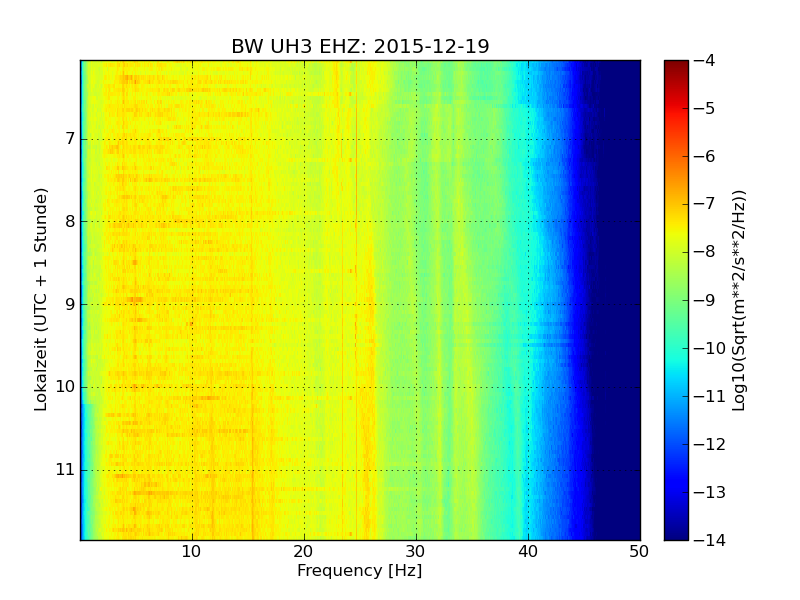Click the y-axis tick label '7'
Viewport: 800px width, 600px height.
coord(70,139)
